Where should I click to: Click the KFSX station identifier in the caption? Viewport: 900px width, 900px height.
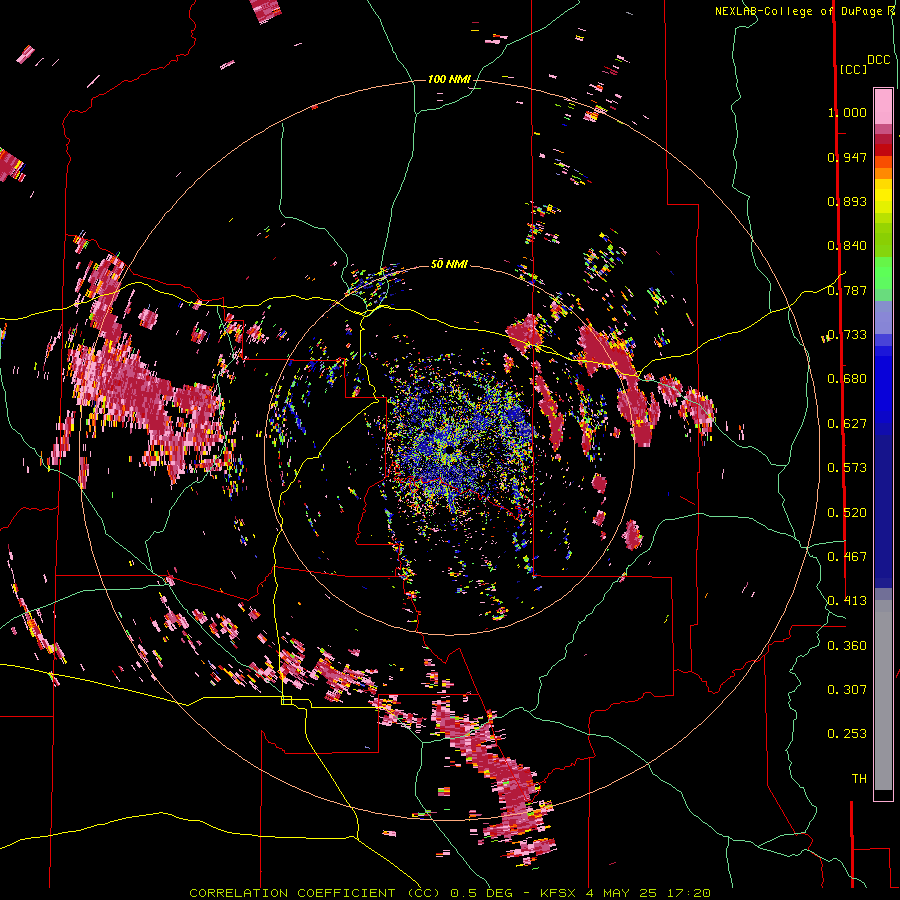point(560,893)
